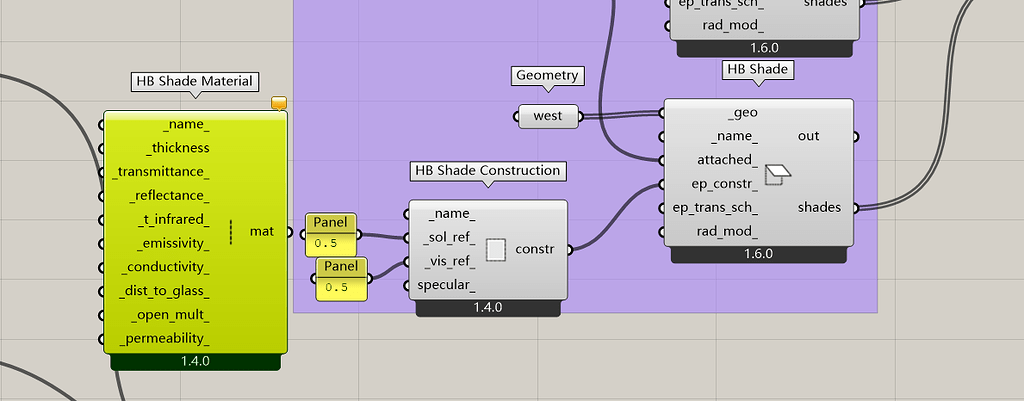The image size is (1024, 401).
Task: Click the _permeability_ input parameter
Action: pyautogui.click(x=164, y=340)
